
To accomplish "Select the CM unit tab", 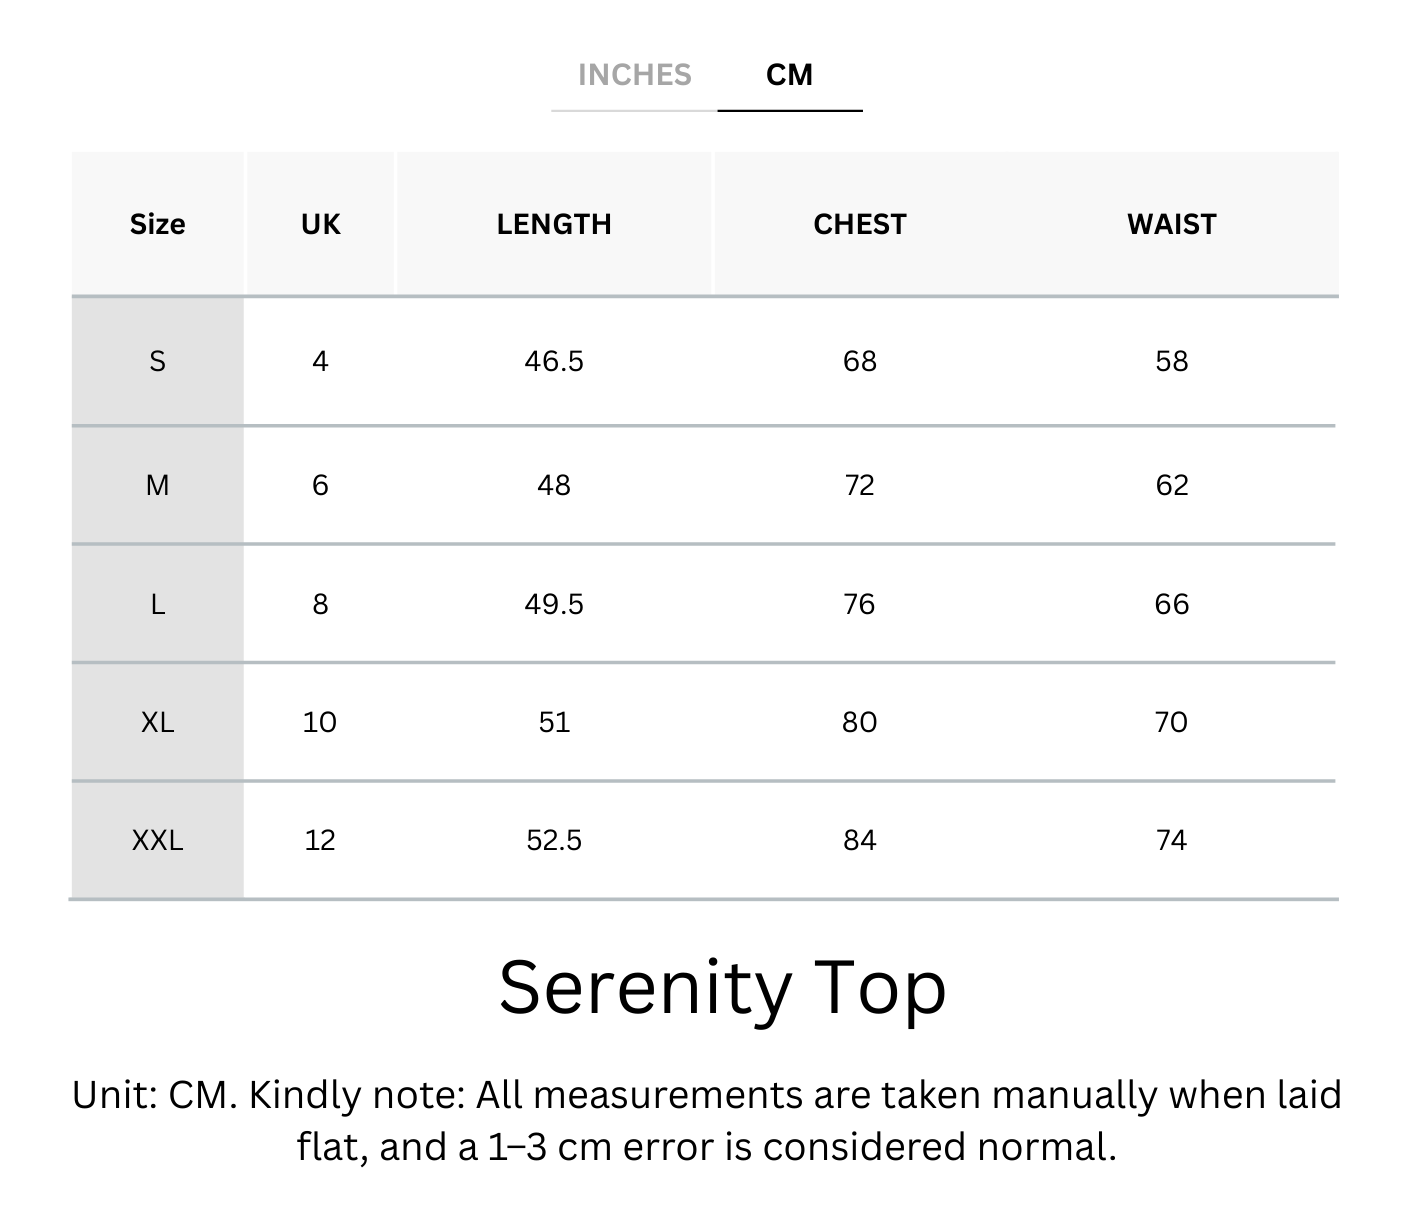I will 789,75.
